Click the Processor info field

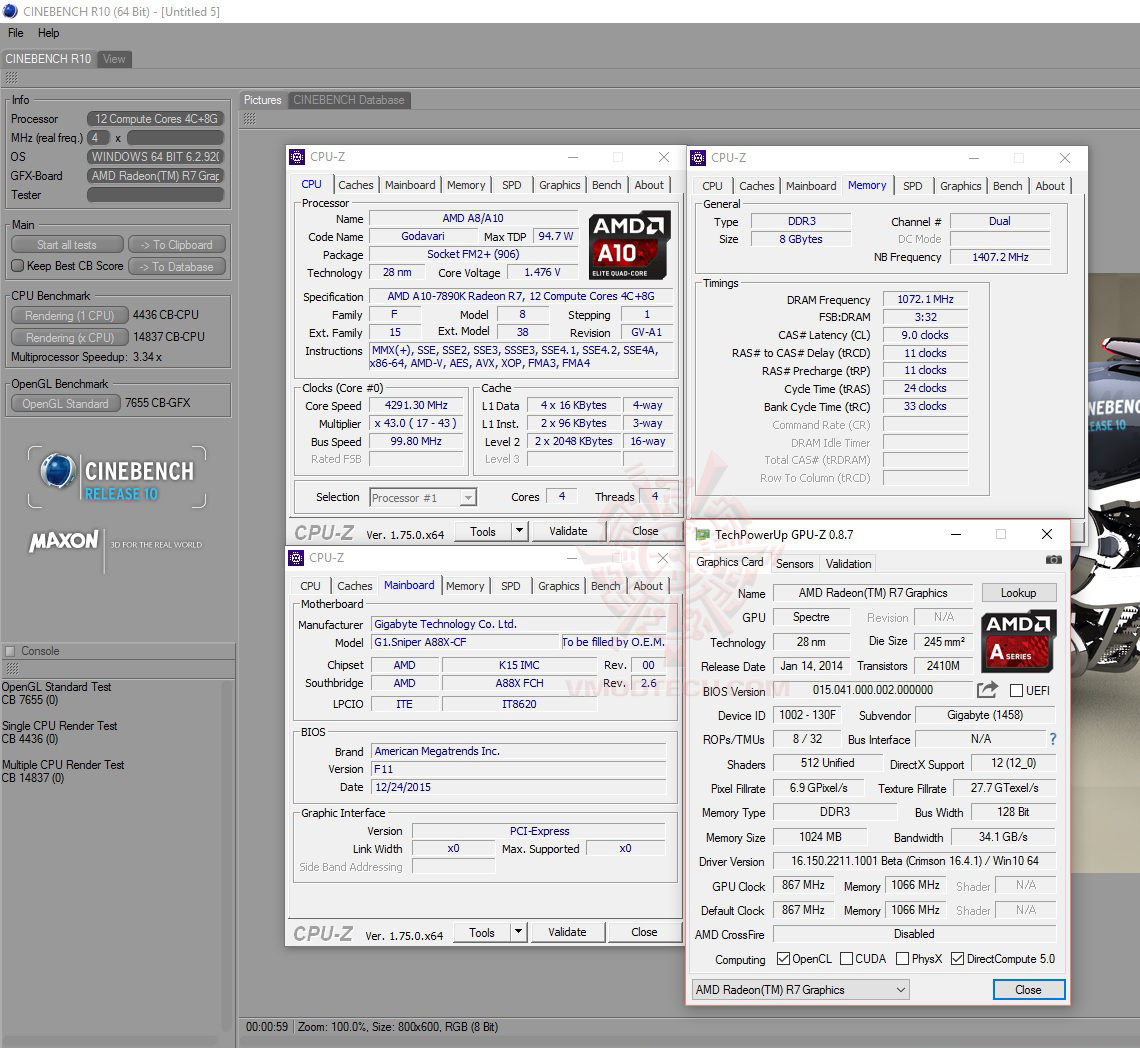tap(156, 119)
